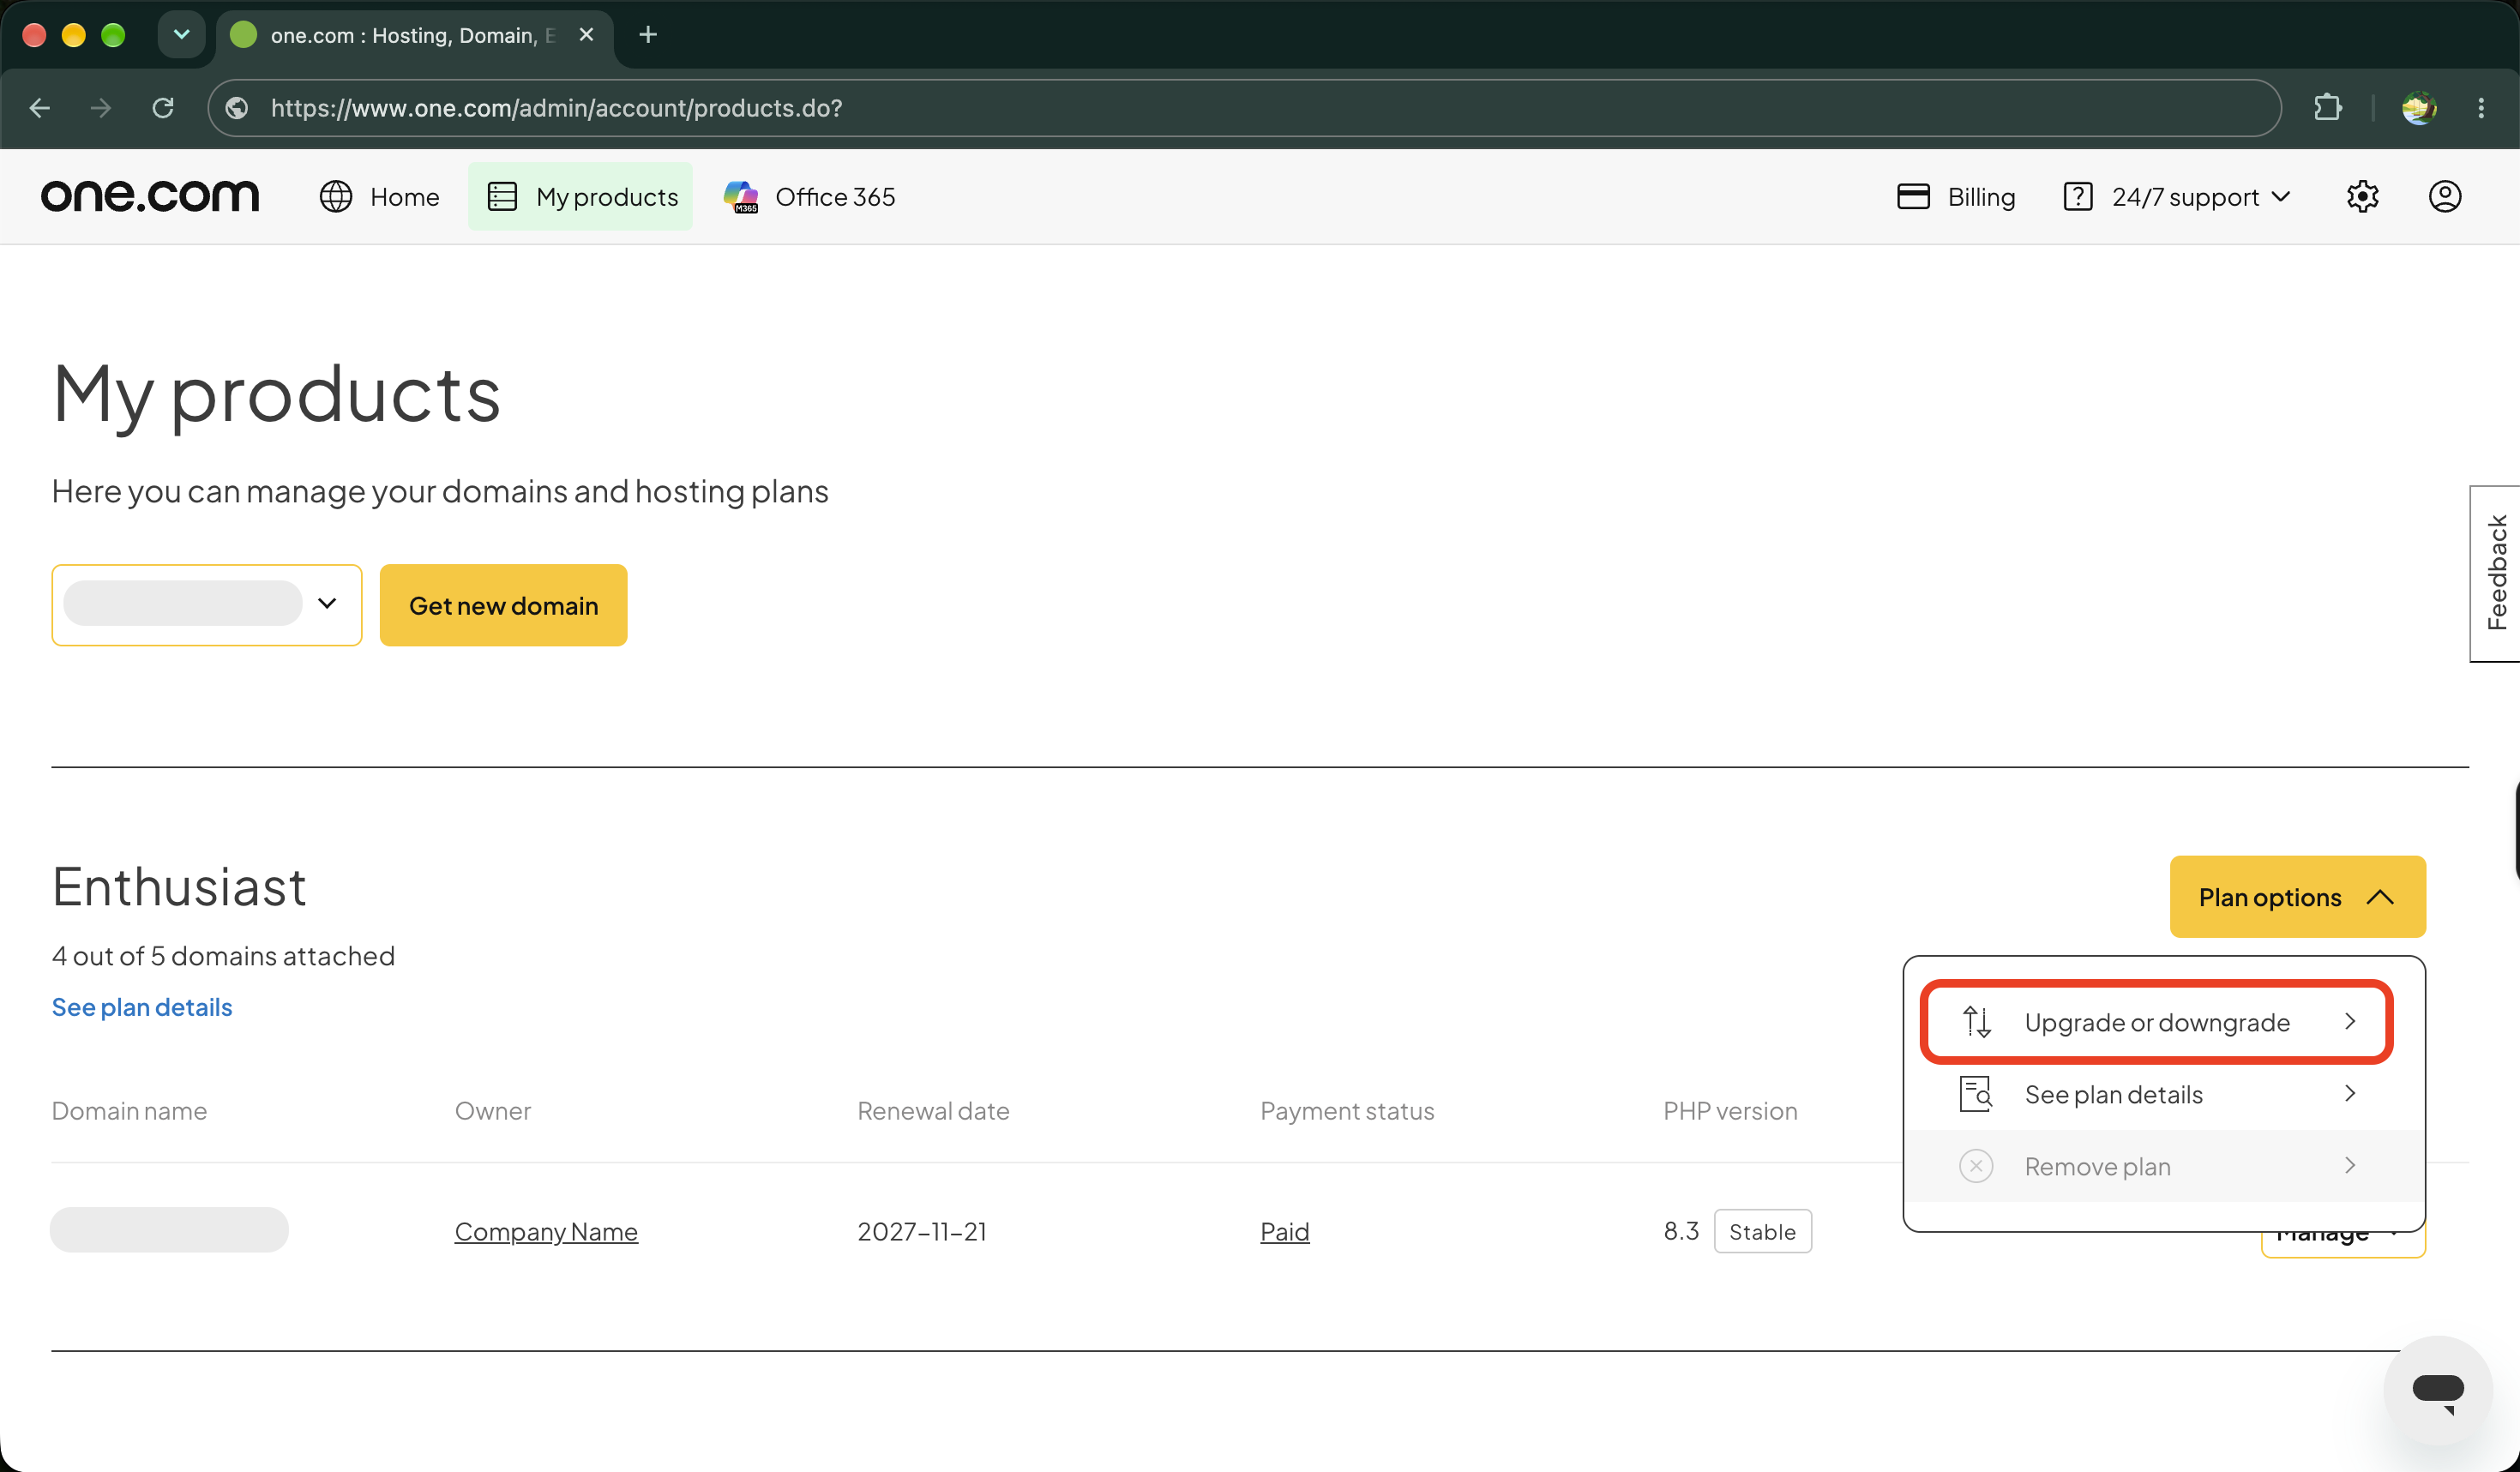
Task: Click the one.com logo
Action: [150, 196]
